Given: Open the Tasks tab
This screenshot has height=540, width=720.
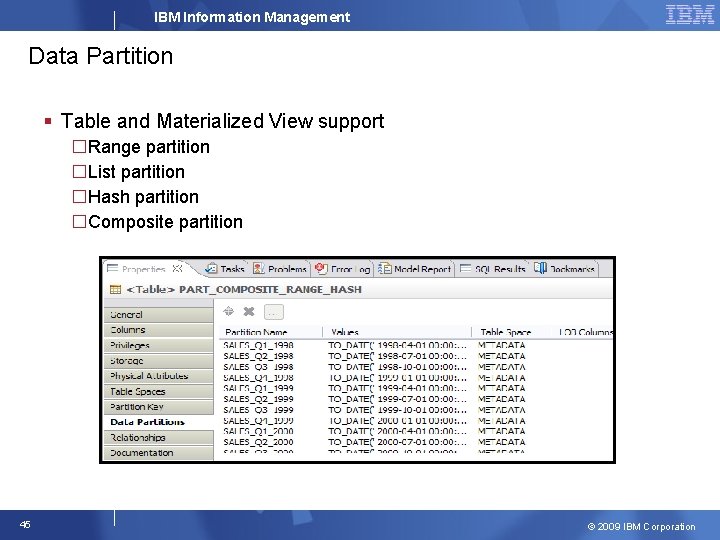Looking at the screenshot, I should point(225,269).
